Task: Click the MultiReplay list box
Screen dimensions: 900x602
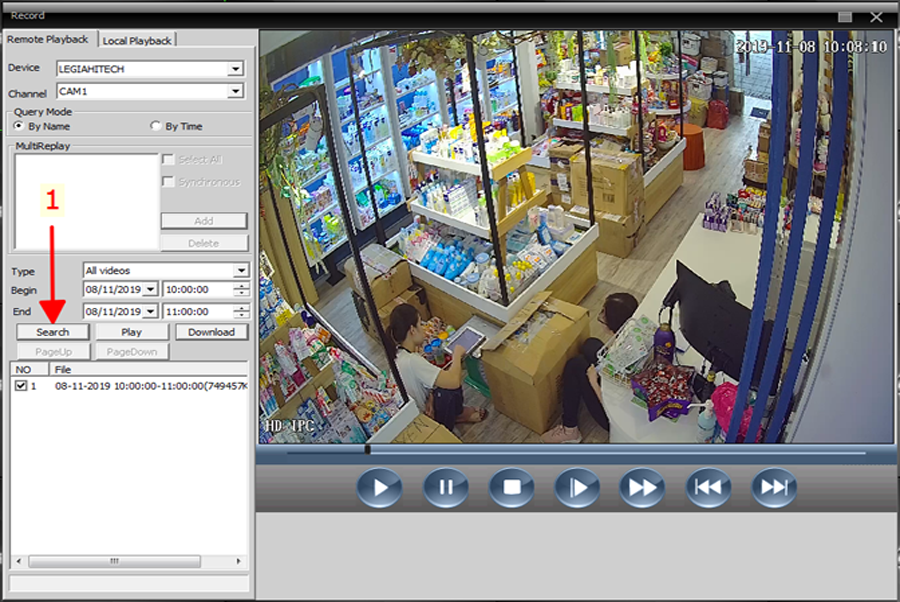Action: (86, 201)
